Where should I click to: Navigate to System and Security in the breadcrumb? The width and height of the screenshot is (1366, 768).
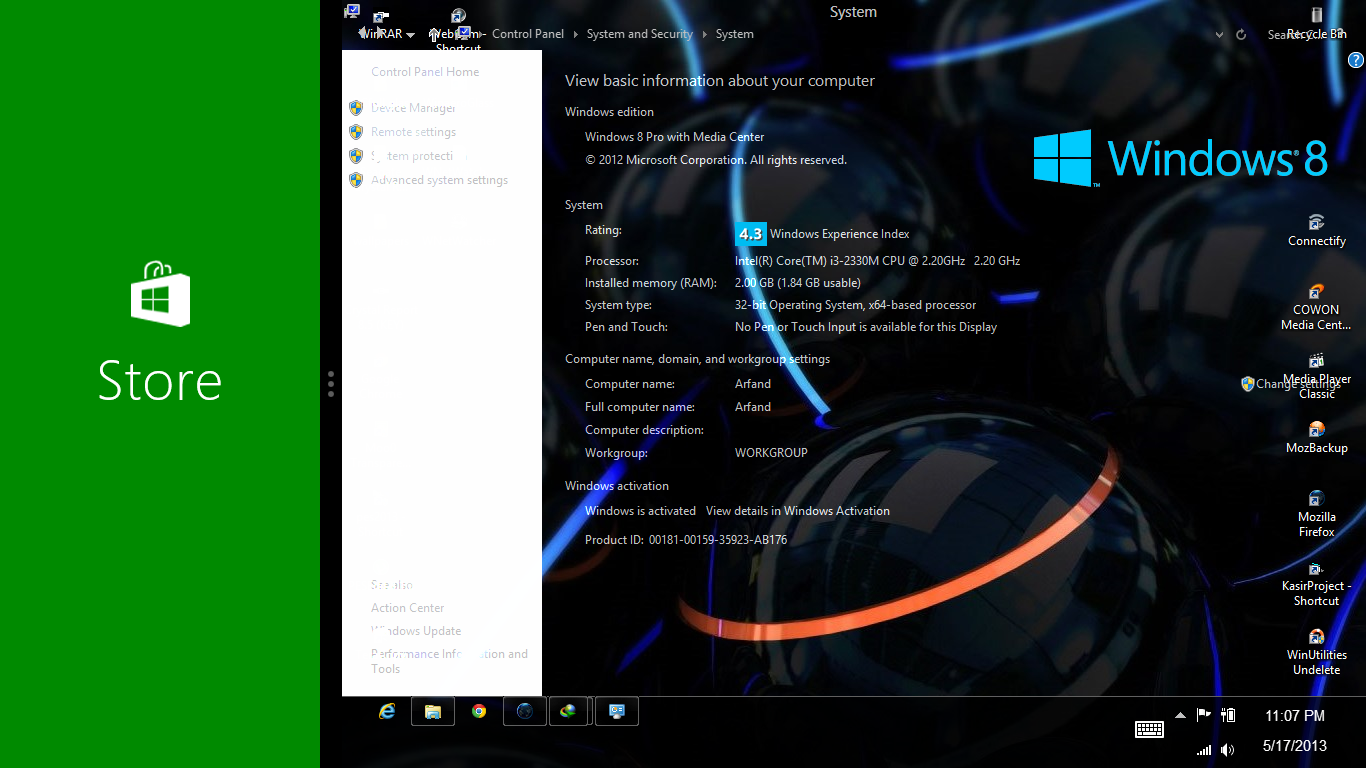639,33
